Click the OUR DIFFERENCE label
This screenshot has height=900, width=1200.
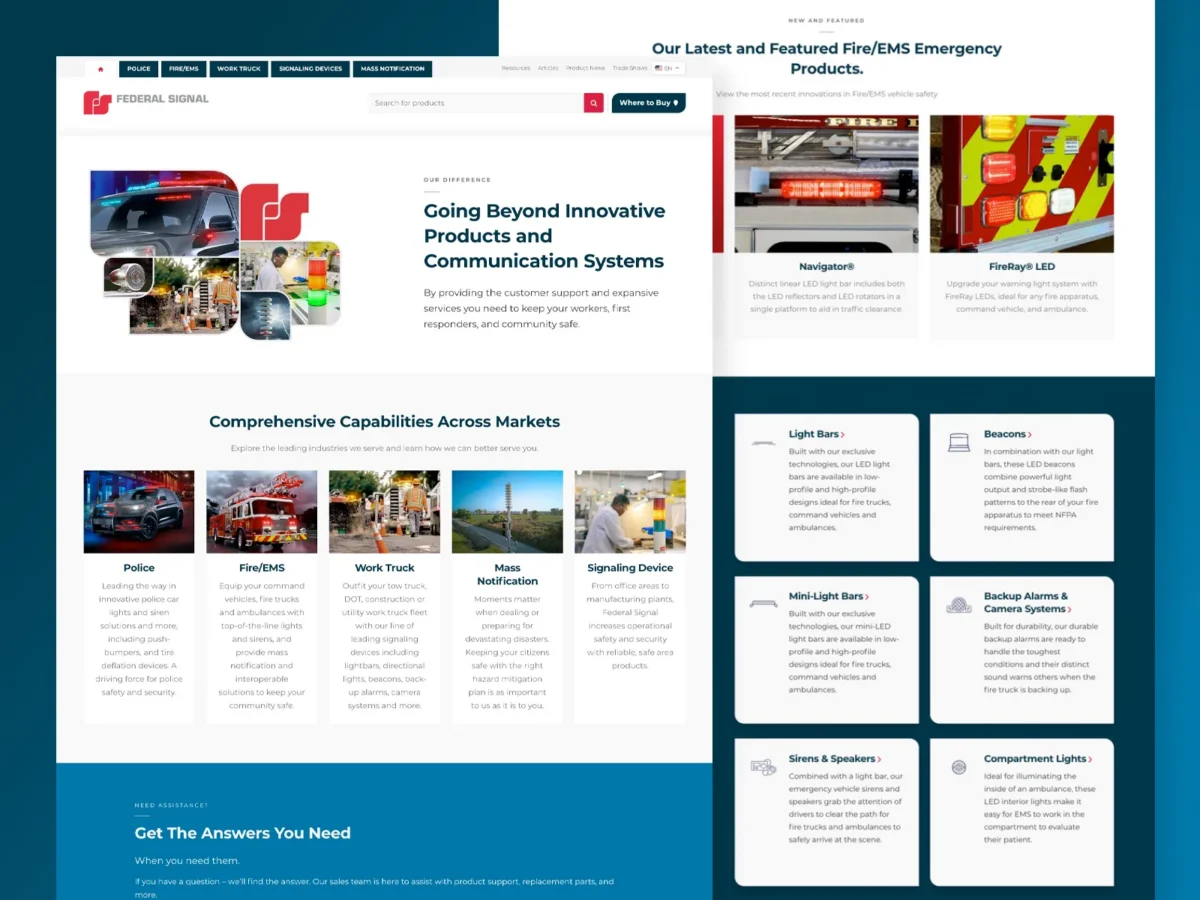tap(457, 180)
